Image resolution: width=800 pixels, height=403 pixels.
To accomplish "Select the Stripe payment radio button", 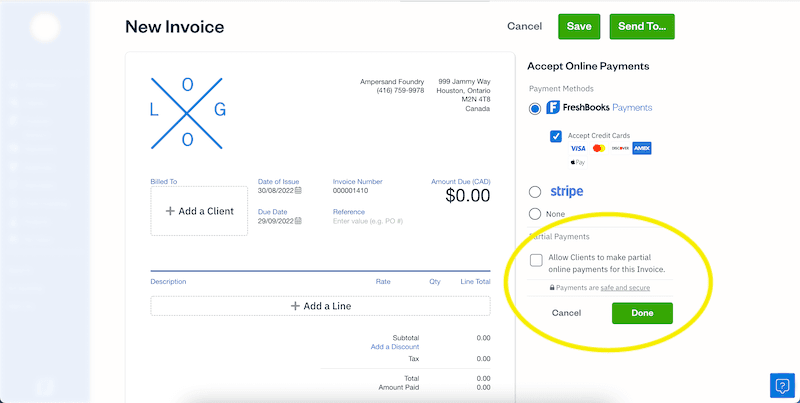I will (536, 191).
